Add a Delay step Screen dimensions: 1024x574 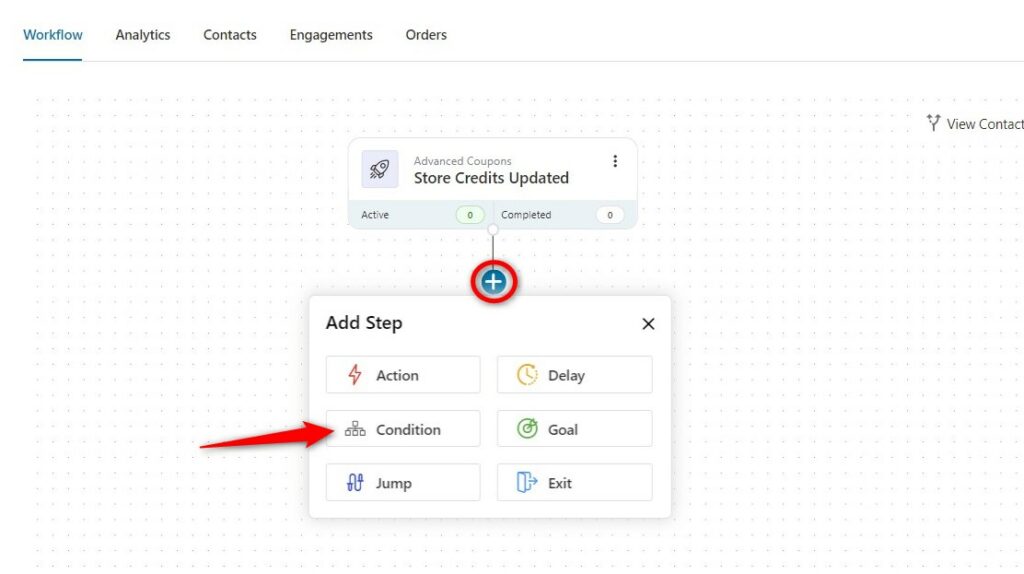574,375
